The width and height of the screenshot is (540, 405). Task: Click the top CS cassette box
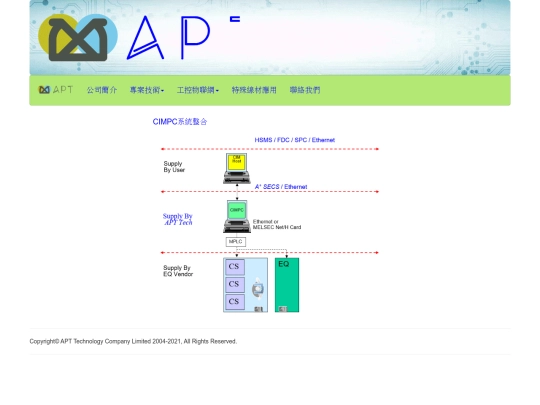(235, 267)
